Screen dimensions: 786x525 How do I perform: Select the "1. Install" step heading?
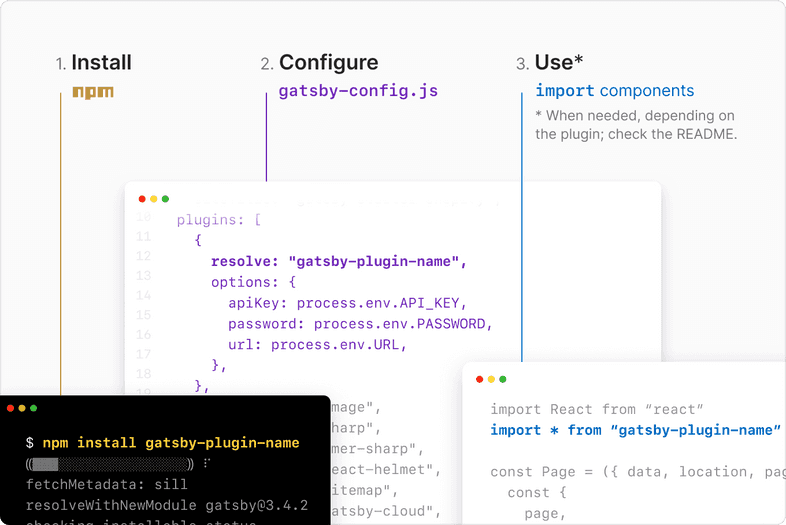coord(93,63)
